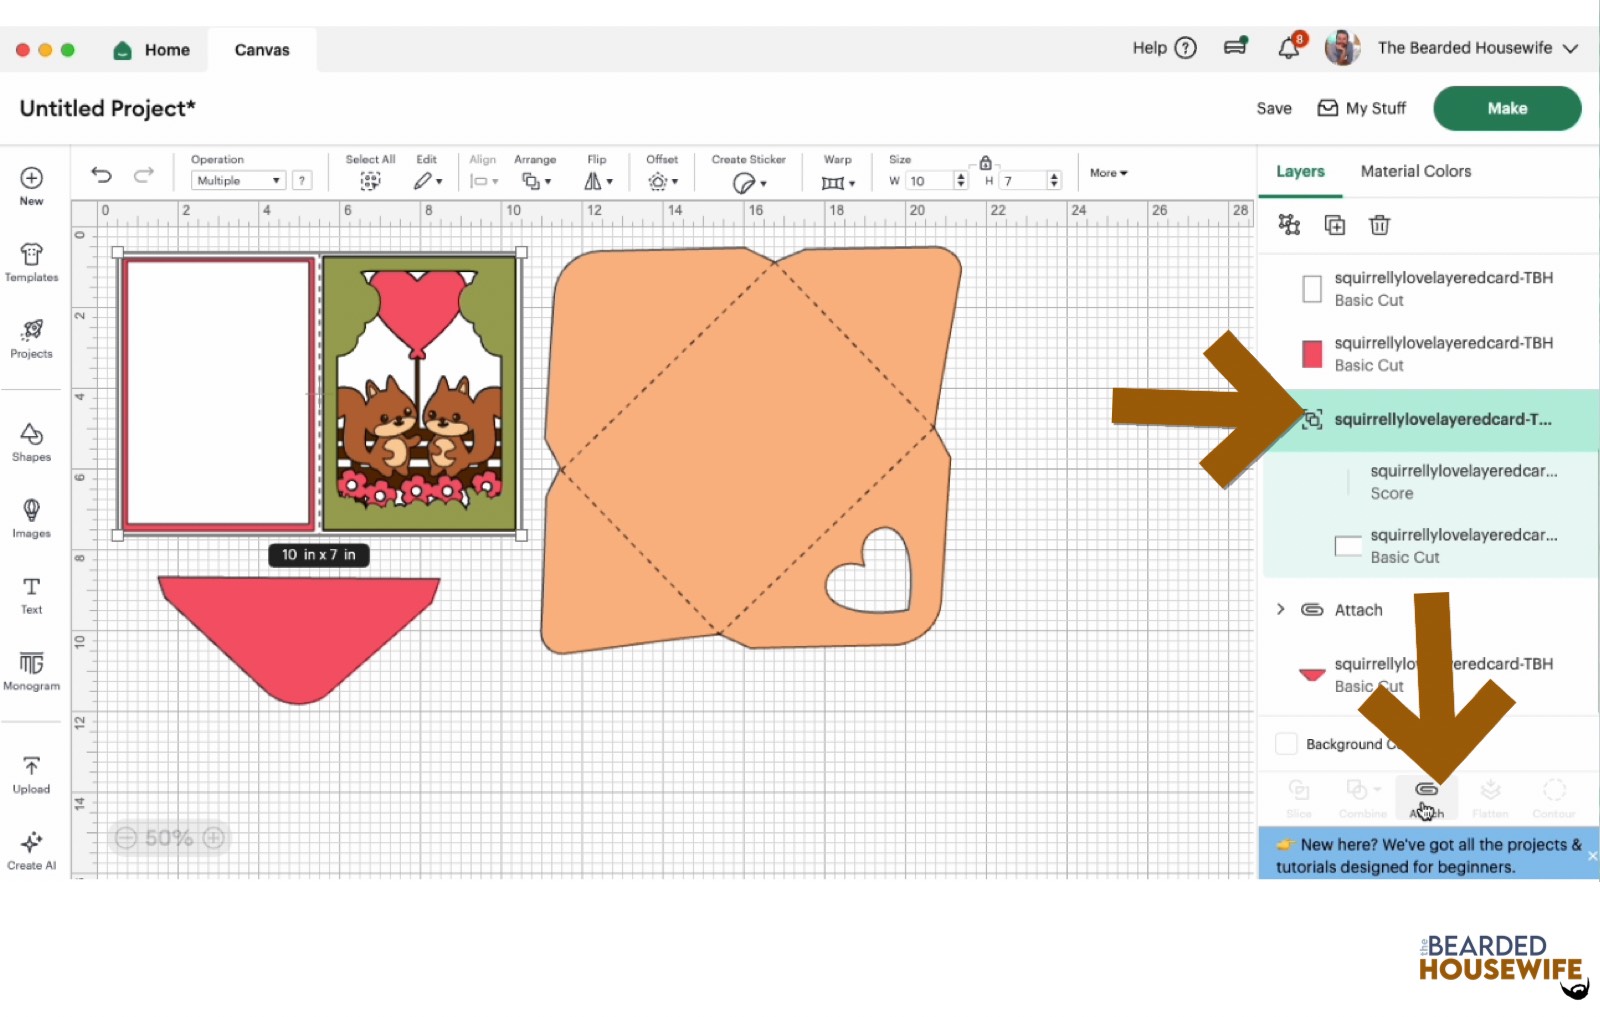Click the undo arrow
The image size is (1600, 1017).
tap(101, 175)
